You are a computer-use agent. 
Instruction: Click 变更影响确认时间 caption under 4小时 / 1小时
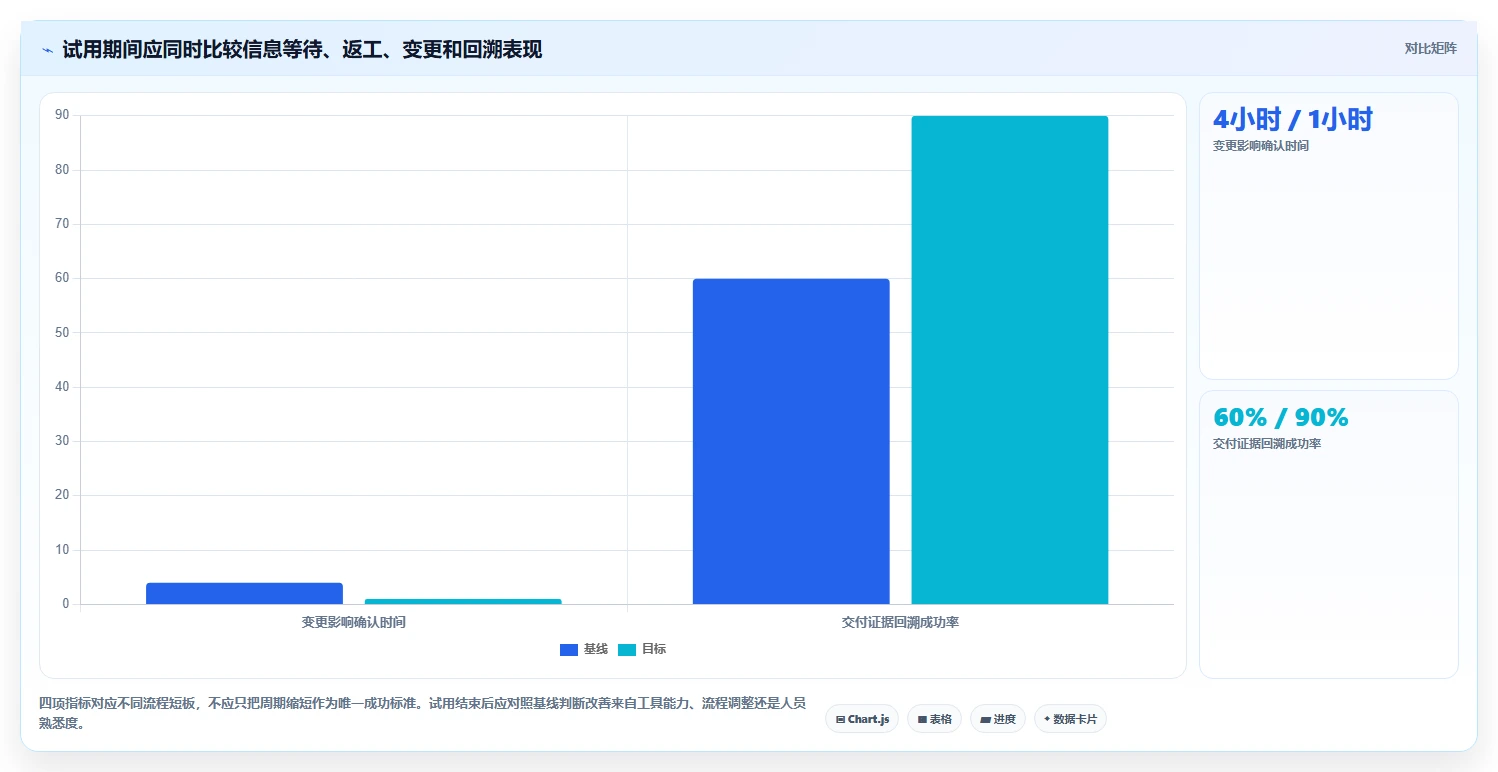1261,146
